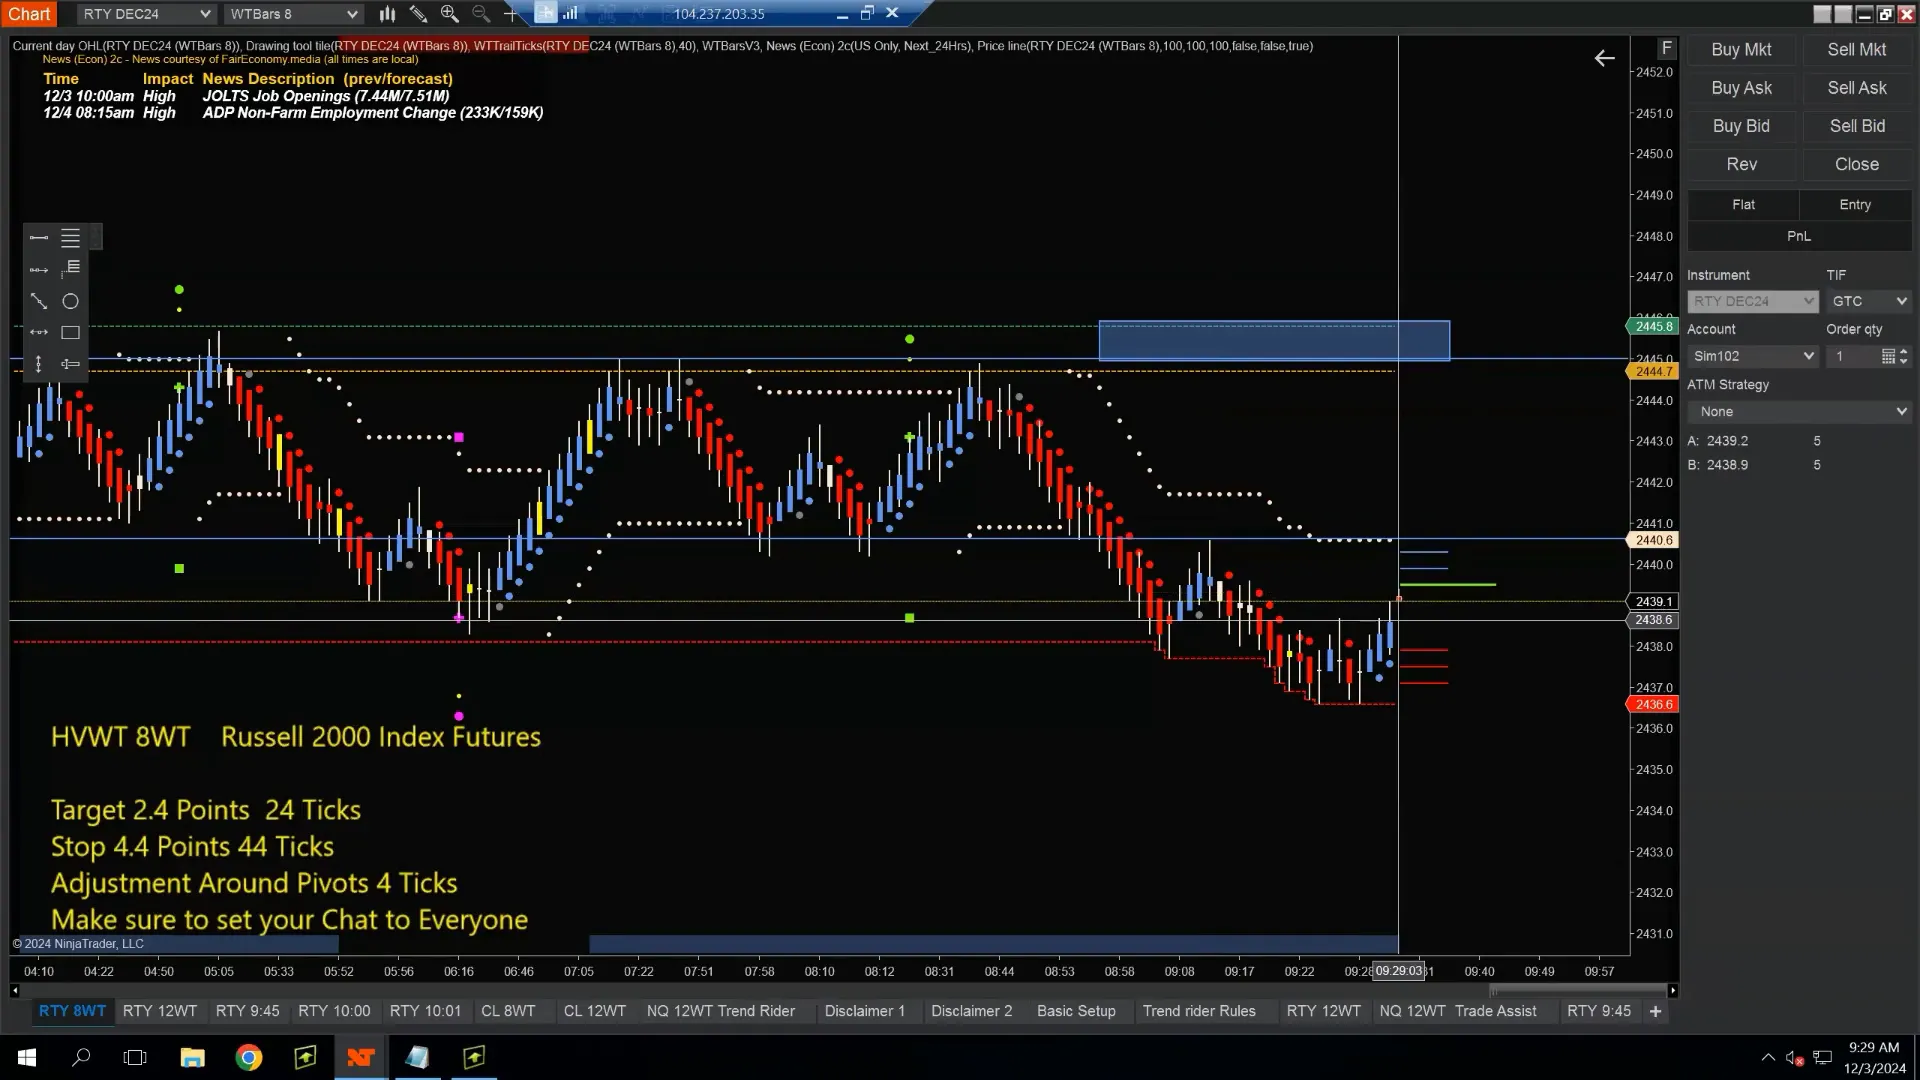Select the vertical line tool
1920x1080 pixels.
[39, 364]
